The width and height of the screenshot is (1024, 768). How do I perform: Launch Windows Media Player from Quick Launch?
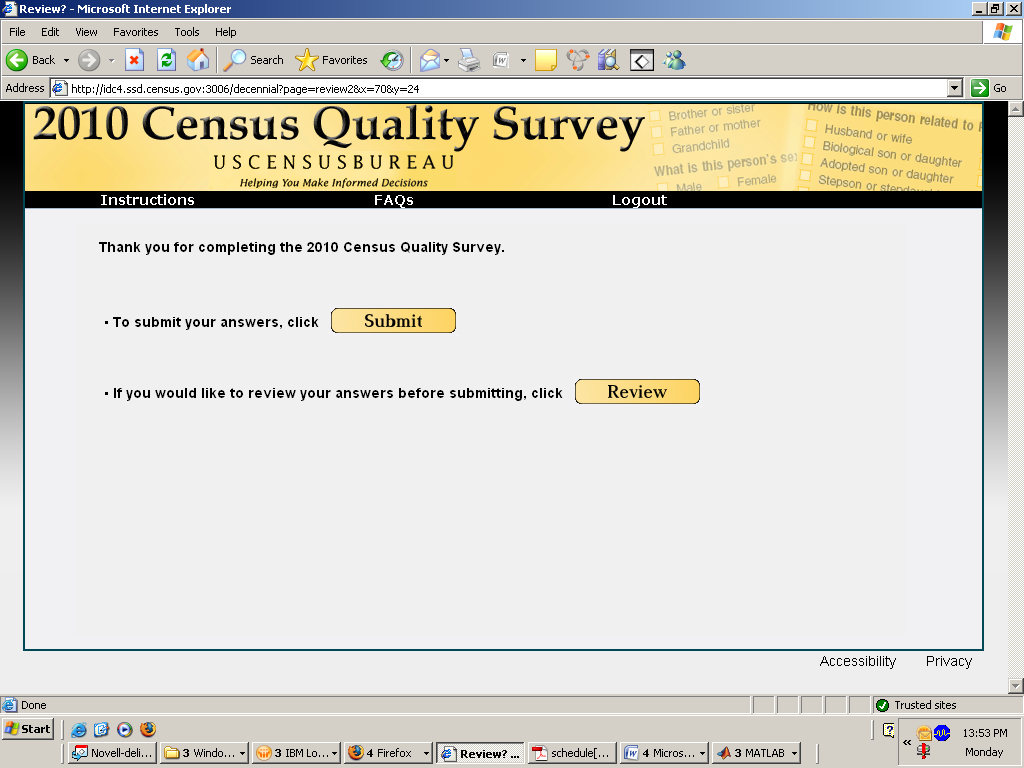click(125, 729)
